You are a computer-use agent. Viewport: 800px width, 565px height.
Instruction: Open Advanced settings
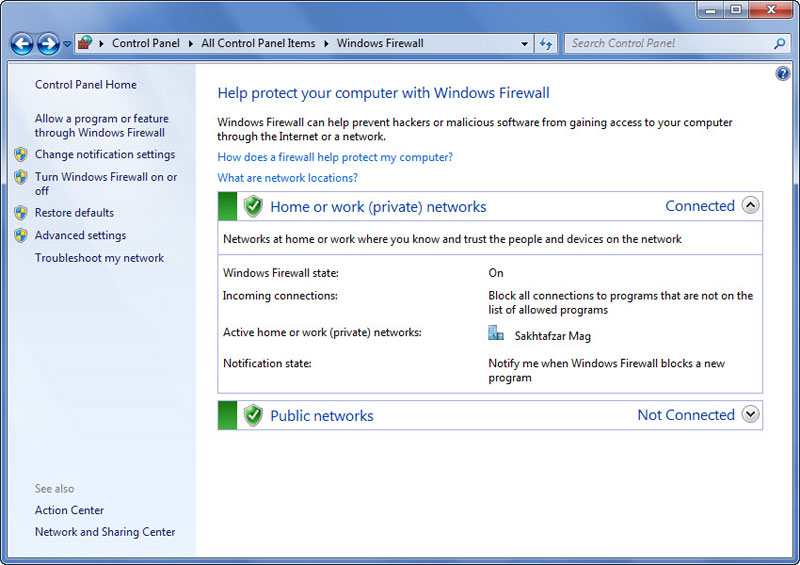coord(80,235)
